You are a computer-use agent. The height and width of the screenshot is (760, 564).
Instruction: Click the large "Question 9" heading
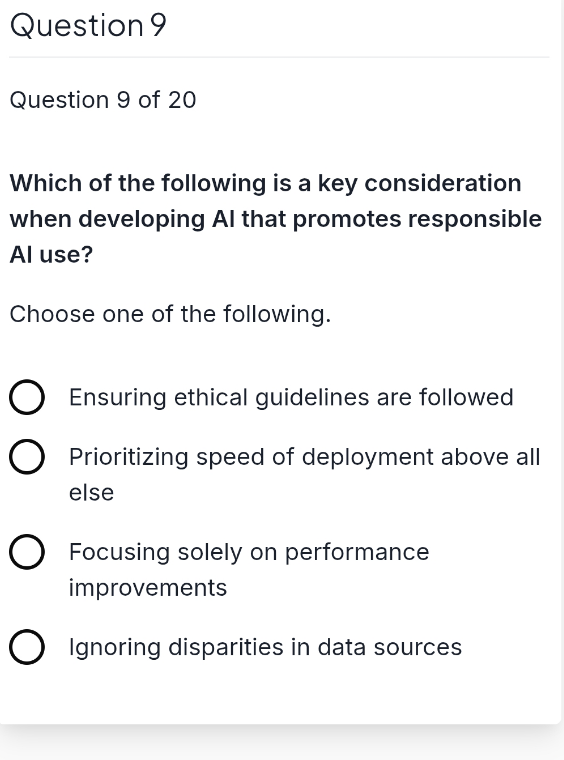[88, 25]
